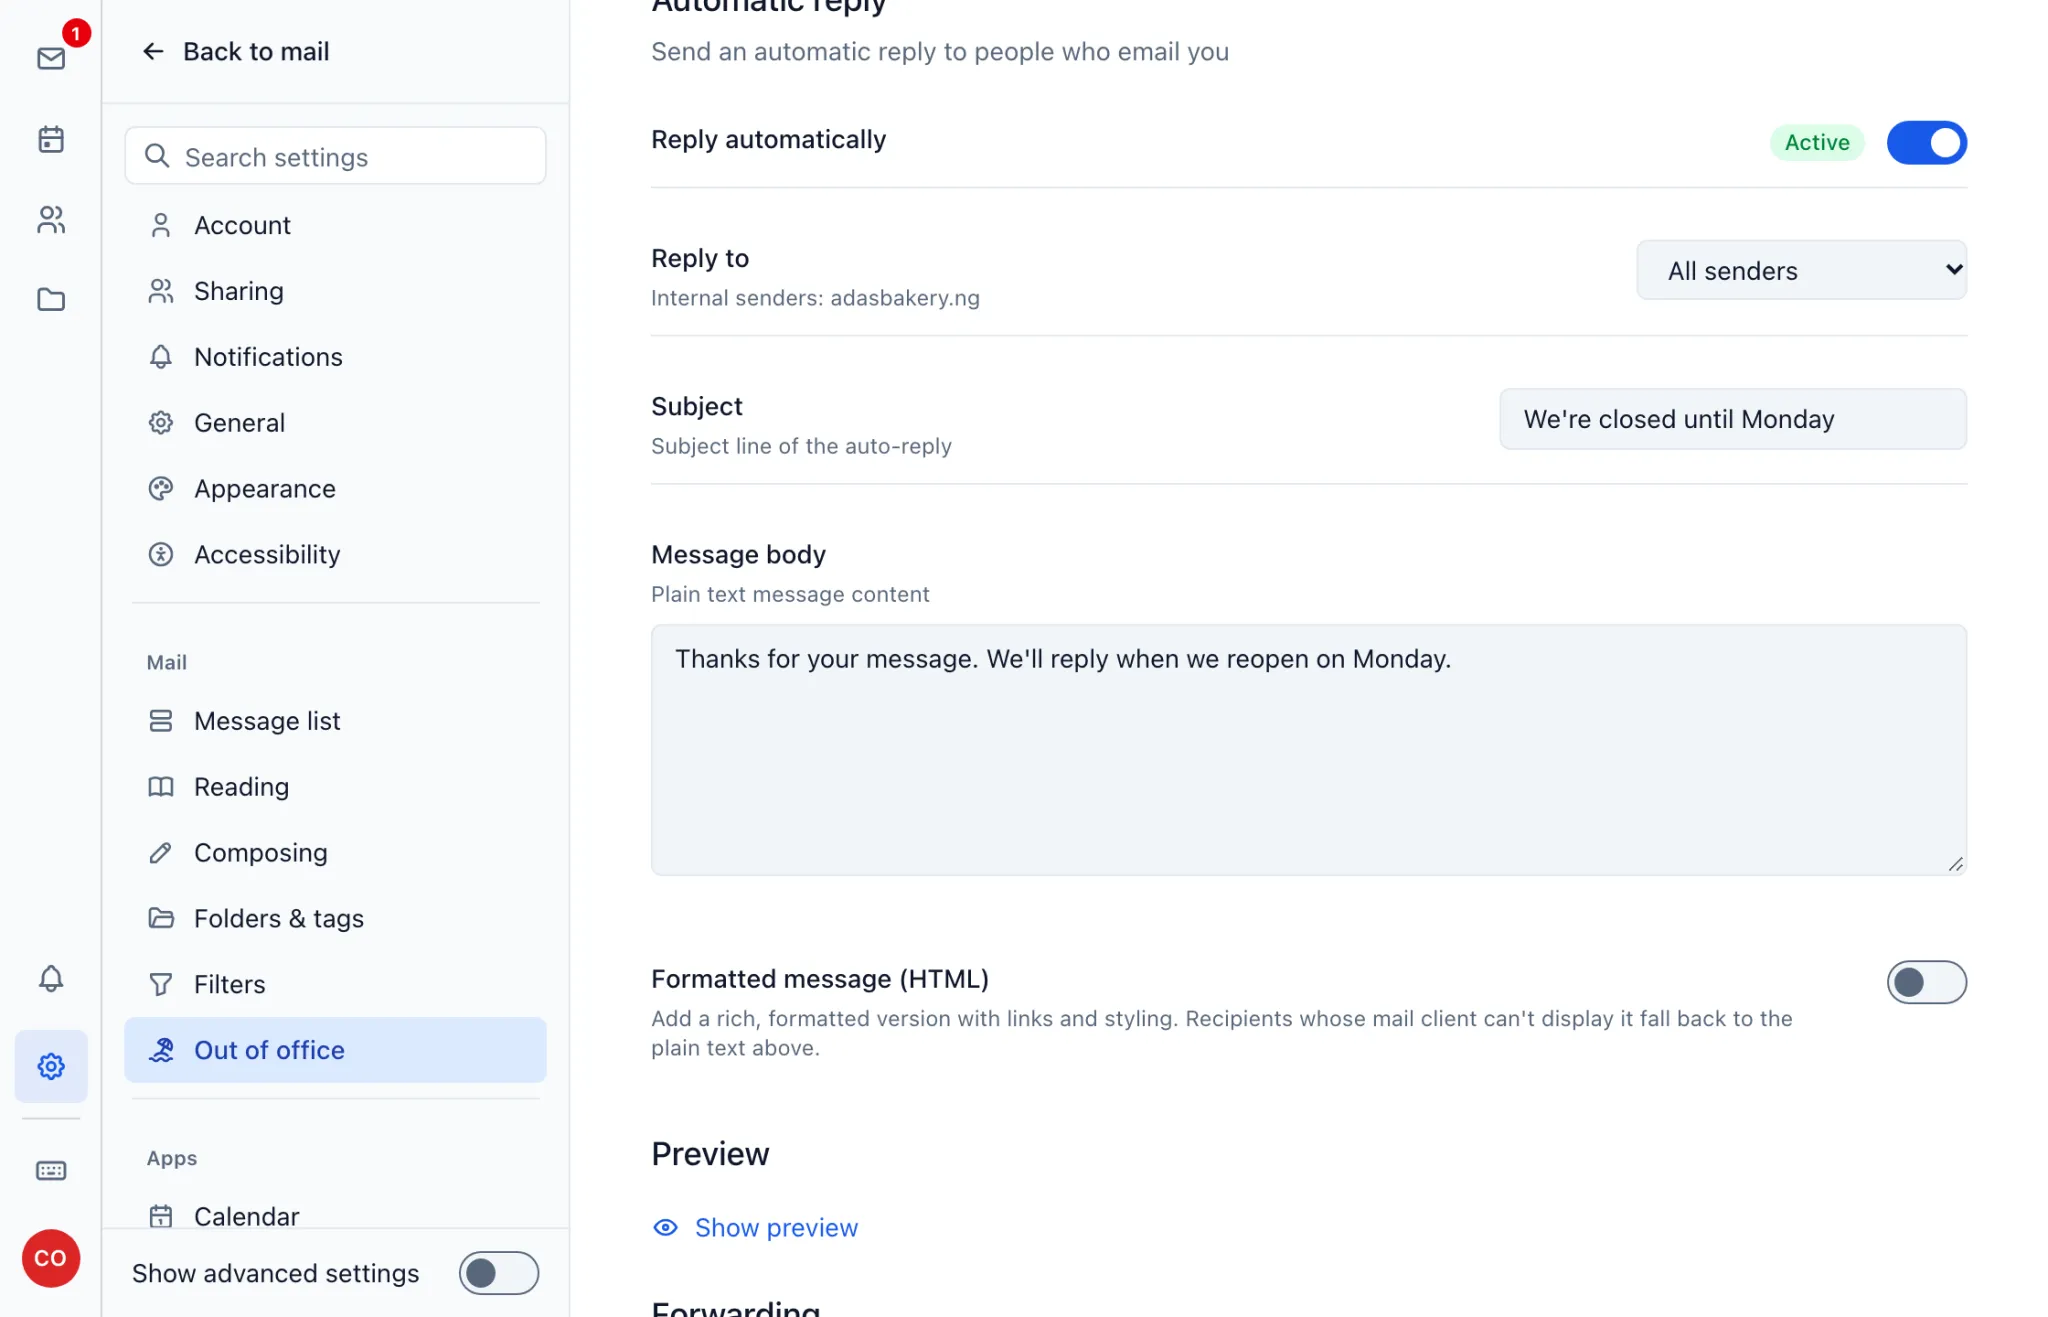Viewport: 2048px width, 1317px height.
Task: Click the Composing pencil icon
Action: pyautogui.click(x=161, y=852)
